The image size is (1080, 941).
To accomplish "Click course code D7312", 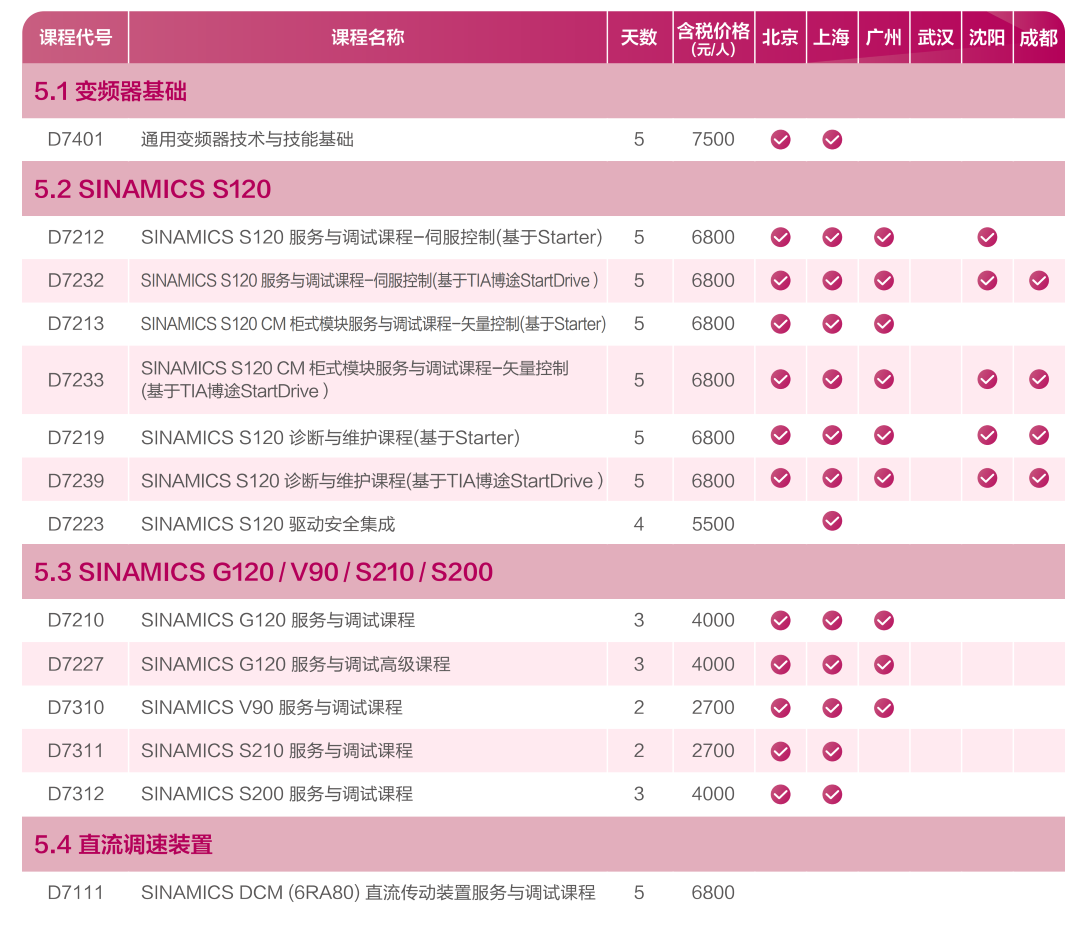I will 75,794.
